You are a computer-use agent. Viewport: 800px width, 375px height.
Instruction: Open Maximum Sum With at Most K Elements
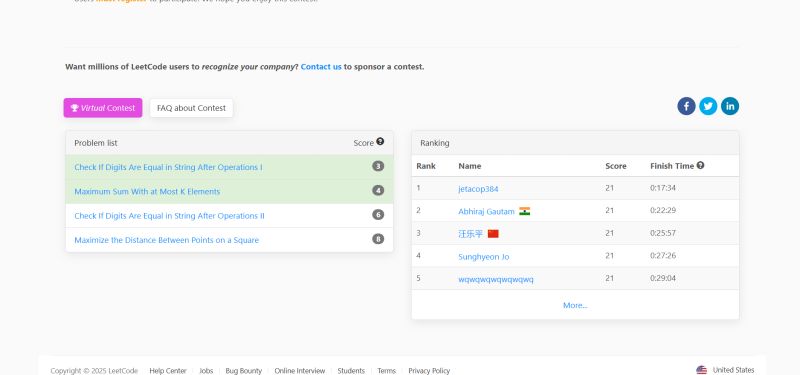coord(147,191)
